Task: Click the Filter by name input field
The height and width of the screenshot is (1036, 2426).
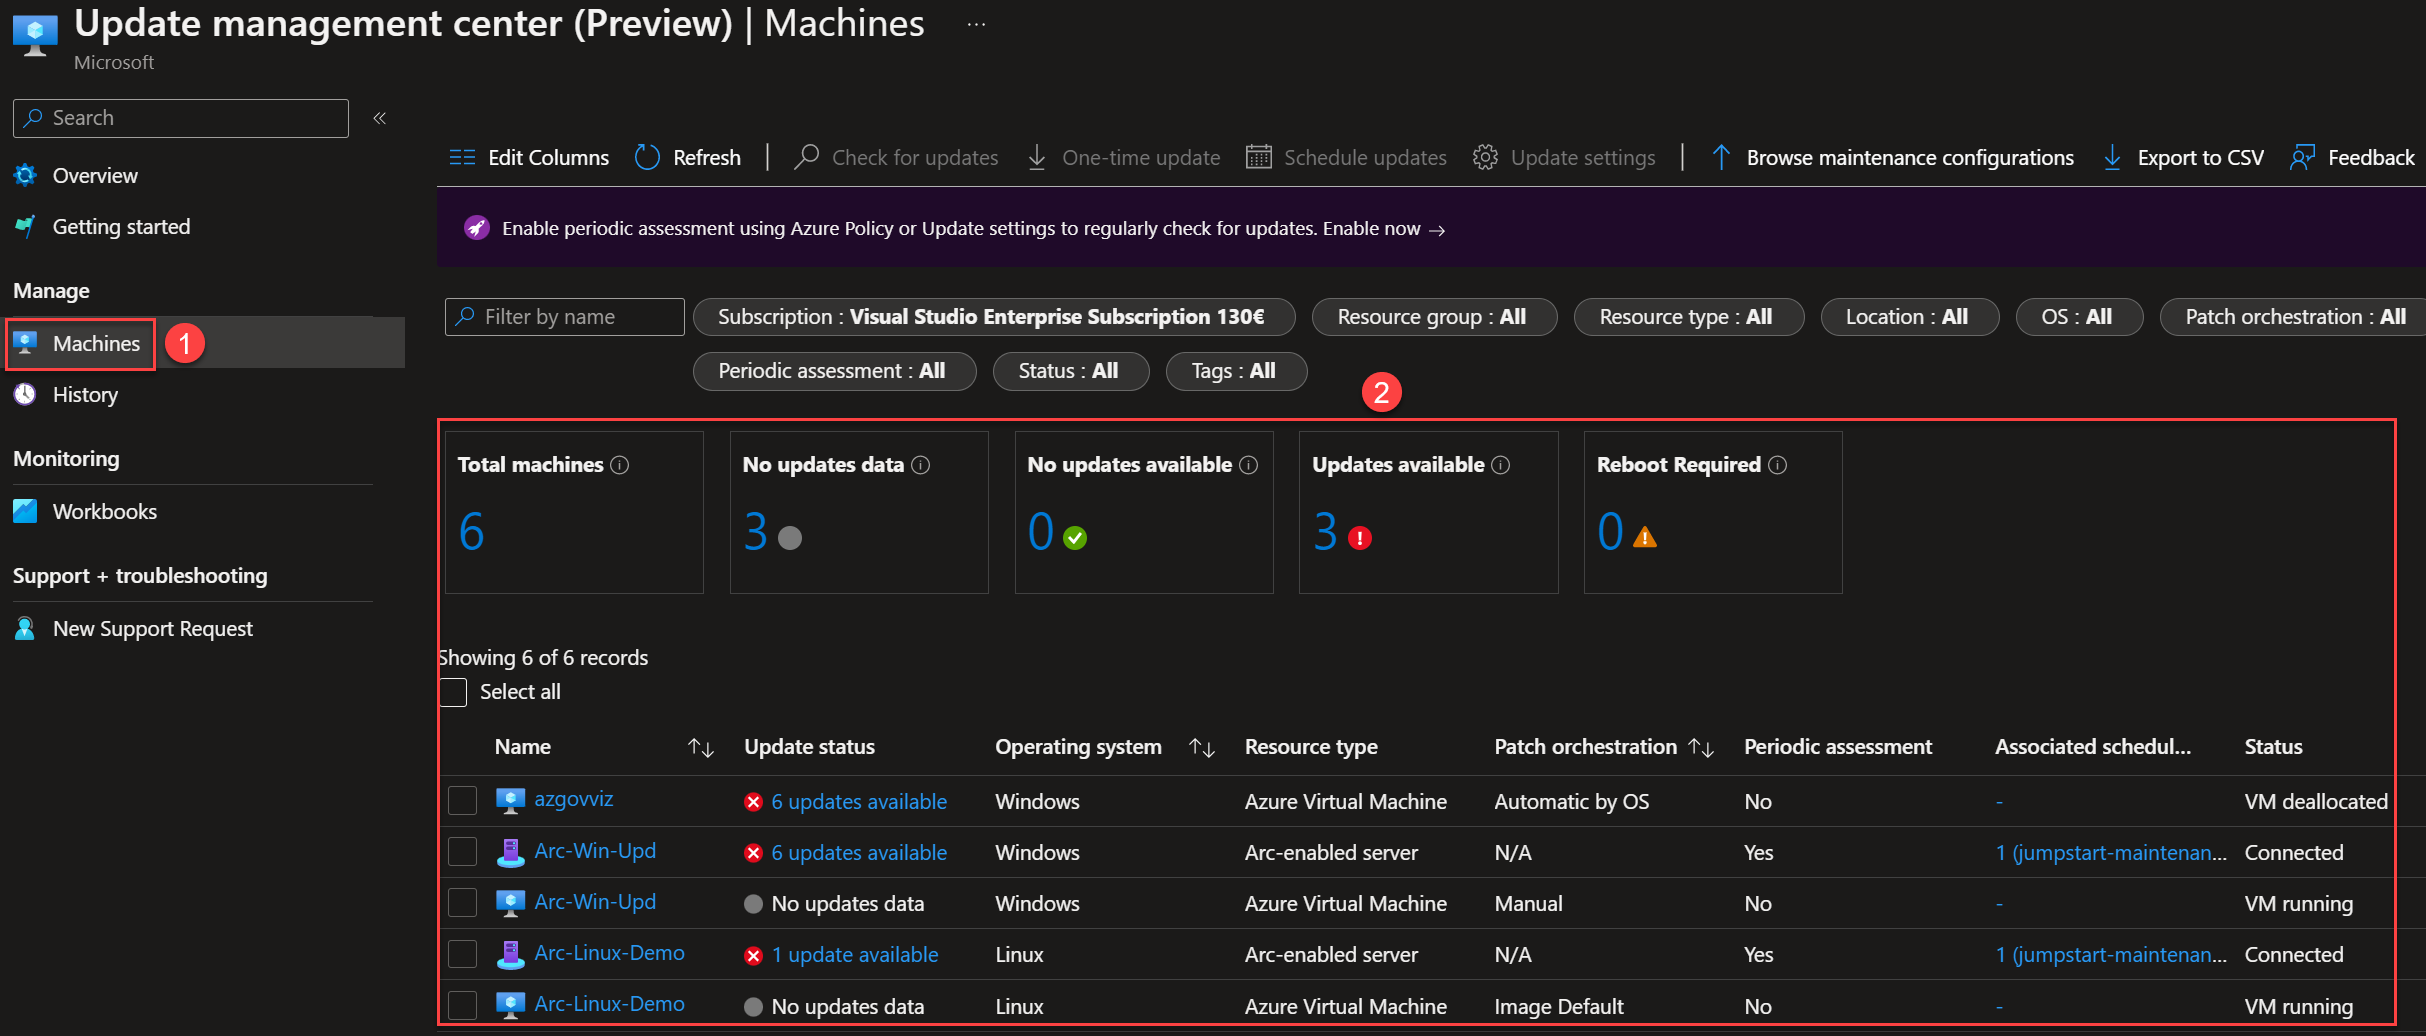Action: click(x=565, y=317)
